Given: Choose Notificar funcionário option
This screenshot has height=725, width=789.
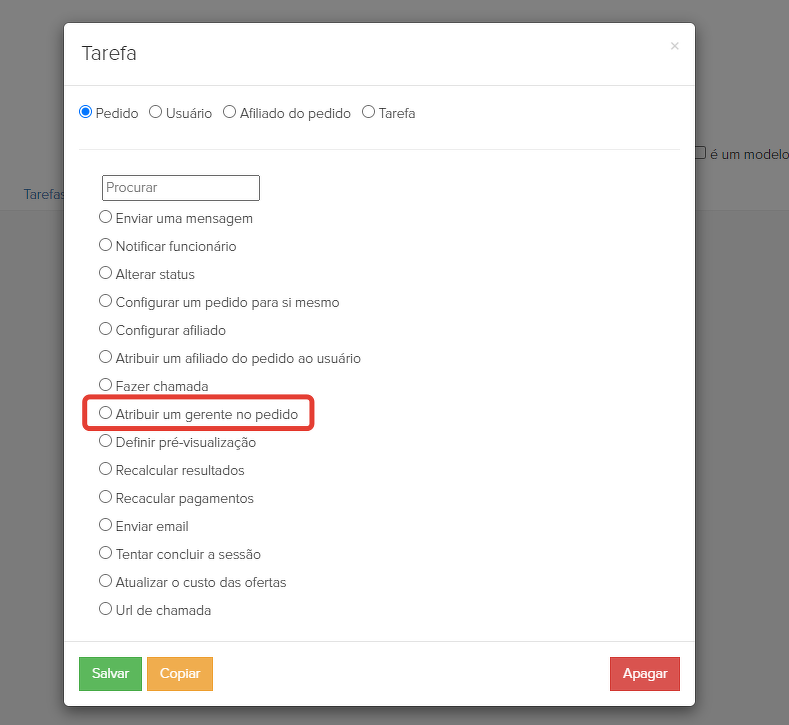Looking at the screenshot, I should click(x=106, y=245).
